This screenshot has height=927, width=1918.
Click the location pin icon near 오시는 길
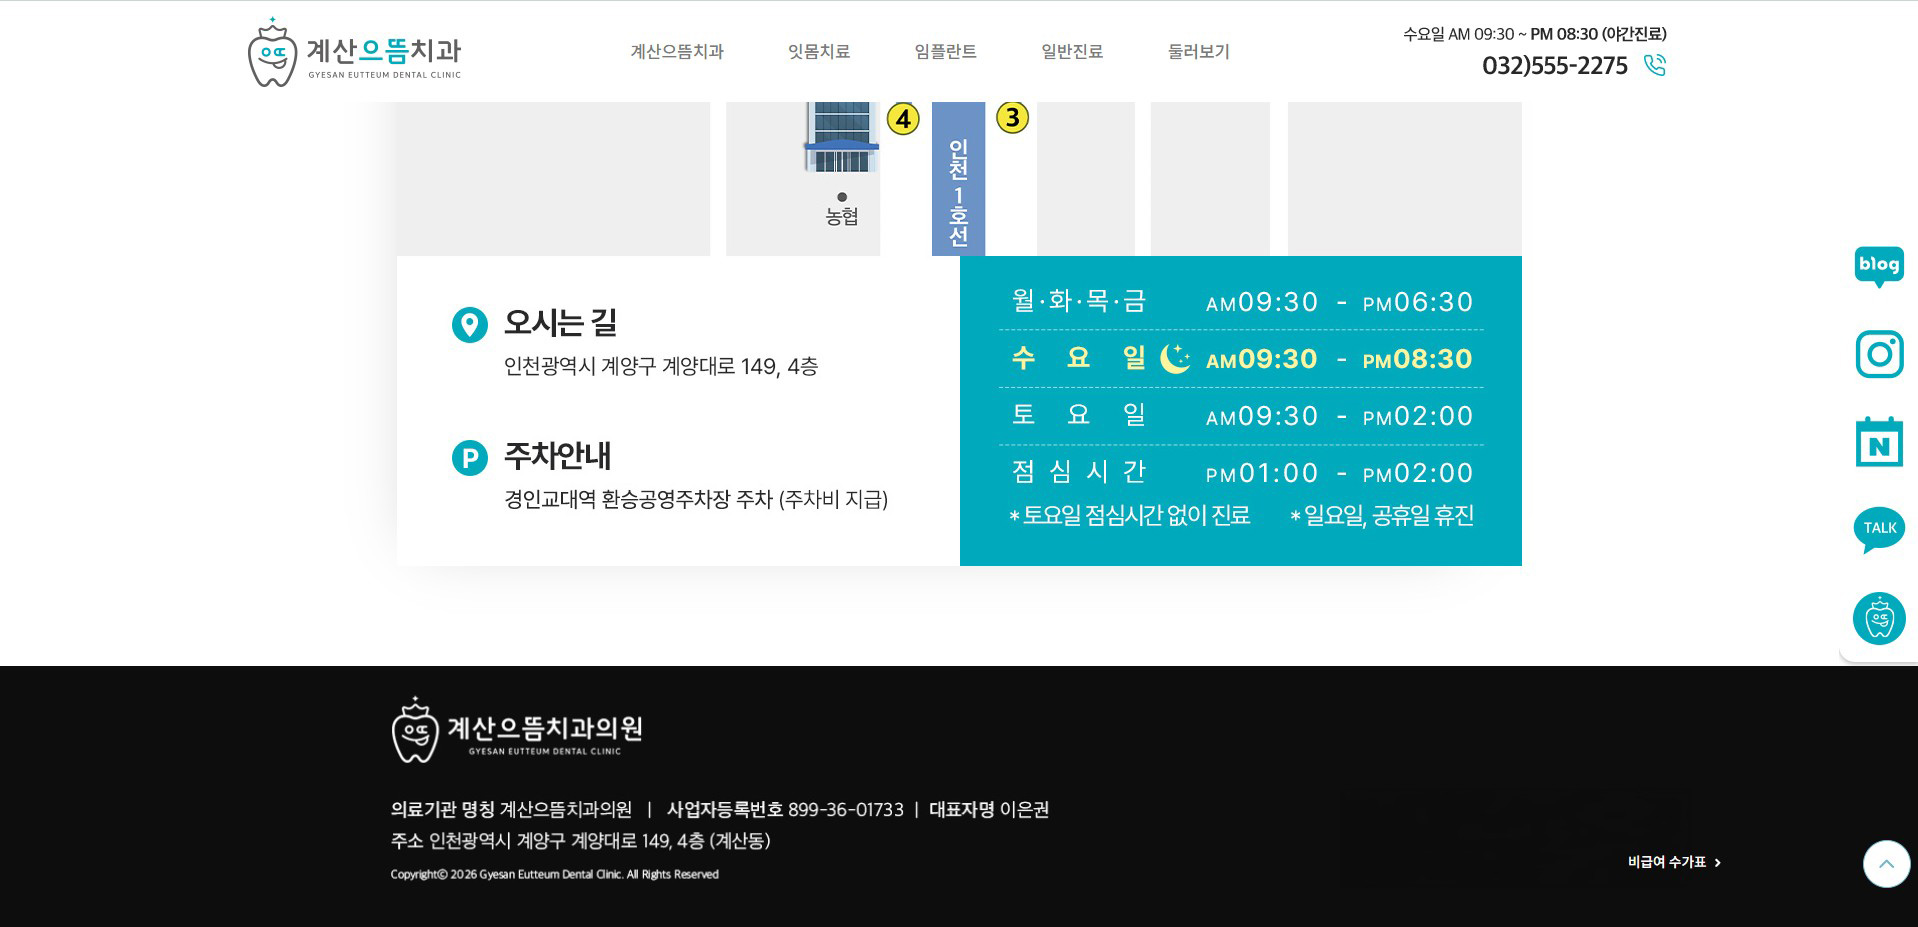pos(469,323)
